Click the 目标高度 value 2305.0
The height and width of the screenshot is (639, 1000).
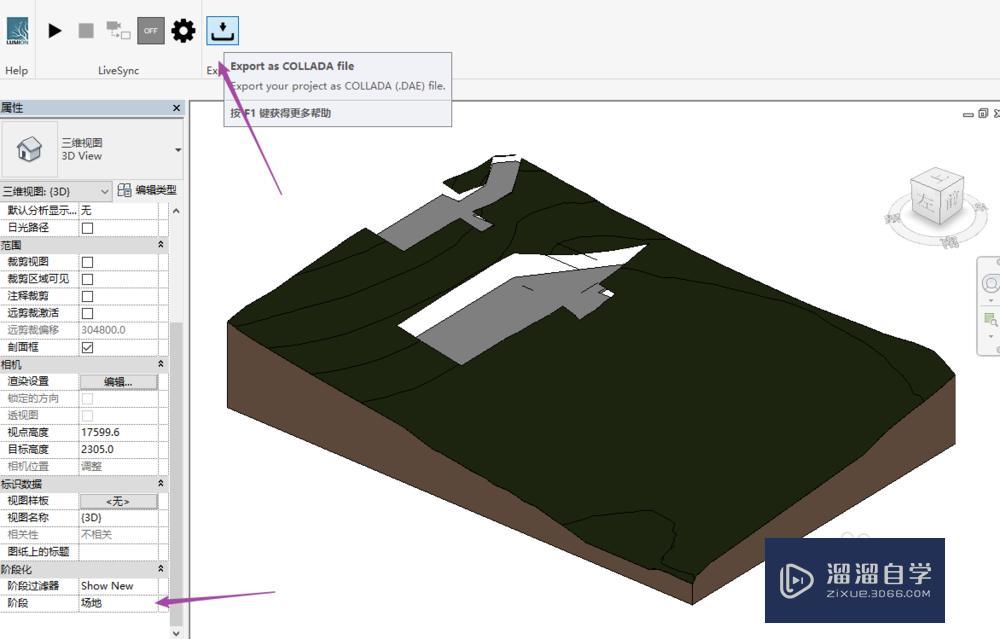(x=119, y=450)
